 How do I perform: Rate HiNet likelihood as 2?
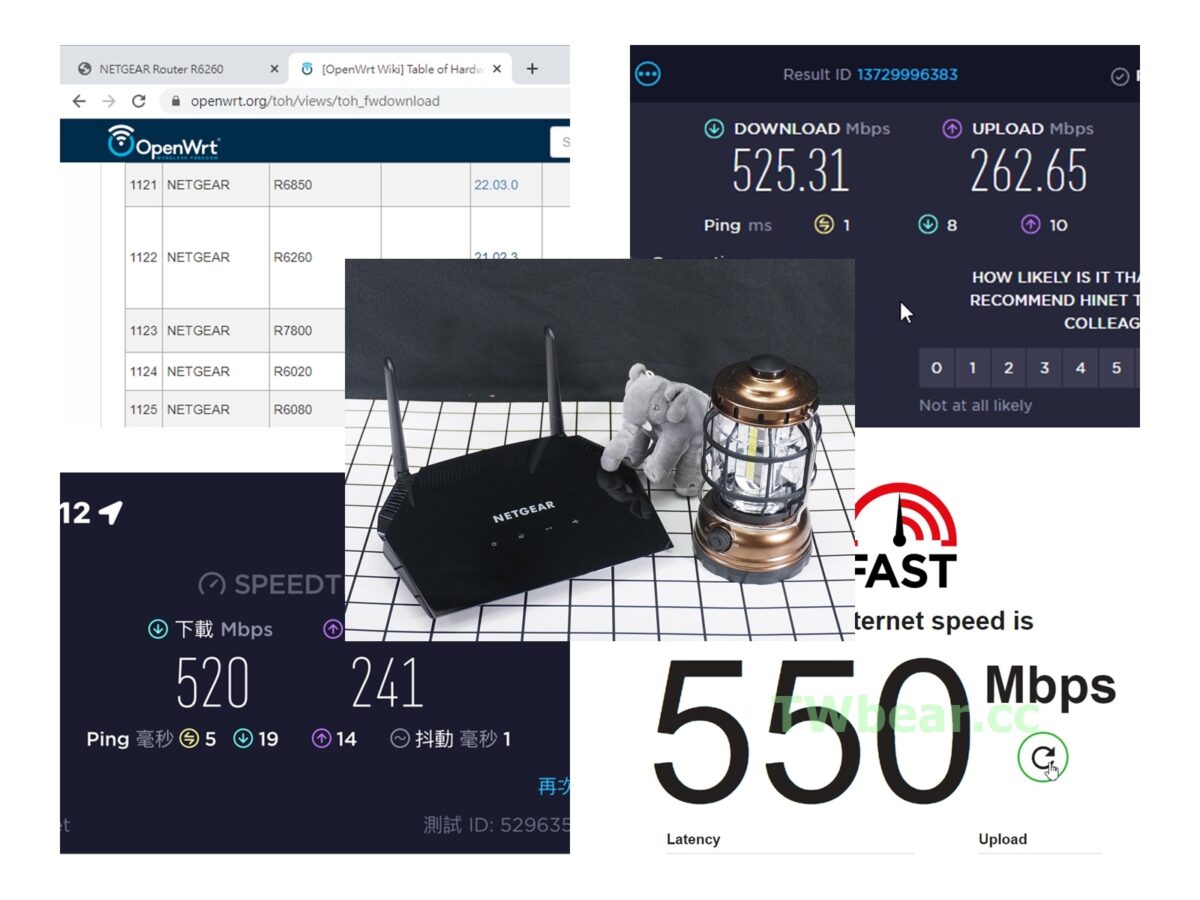point(1008,368)
